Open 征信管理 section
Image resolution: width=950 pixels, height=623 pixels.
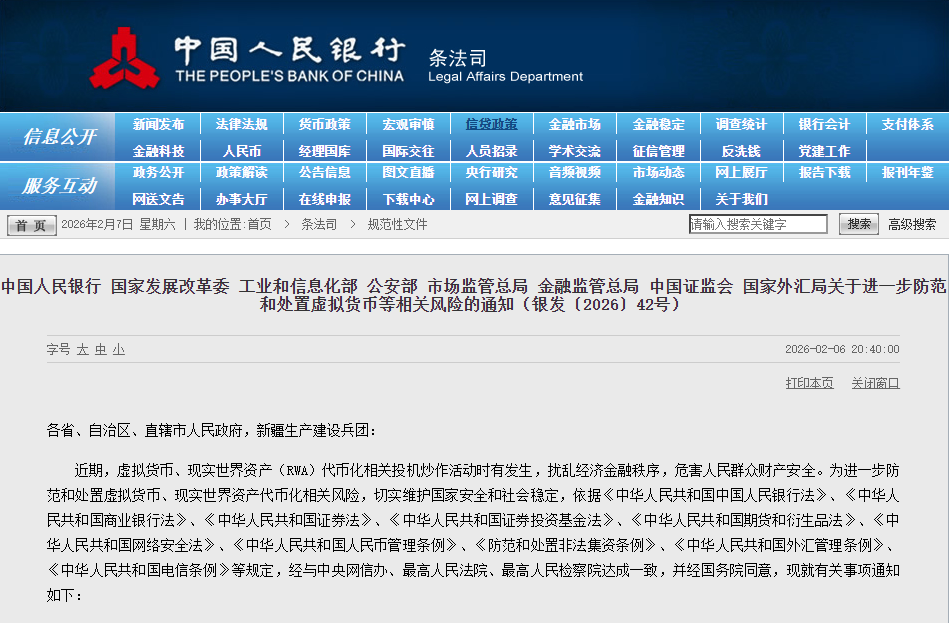point(659,151)
